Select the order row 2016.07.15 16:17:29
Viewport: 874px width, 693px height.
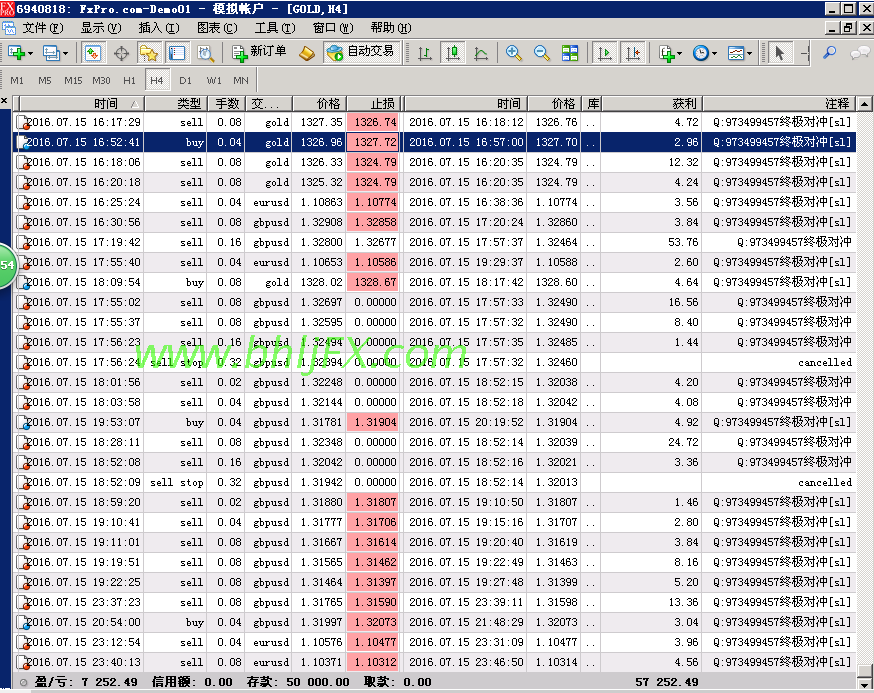(435, 122)
